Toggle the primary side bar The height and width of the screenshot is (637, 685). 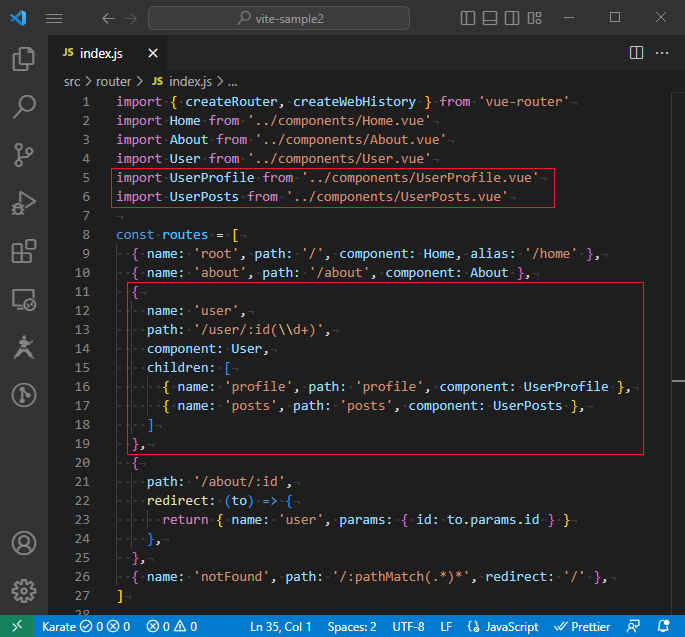467,18
